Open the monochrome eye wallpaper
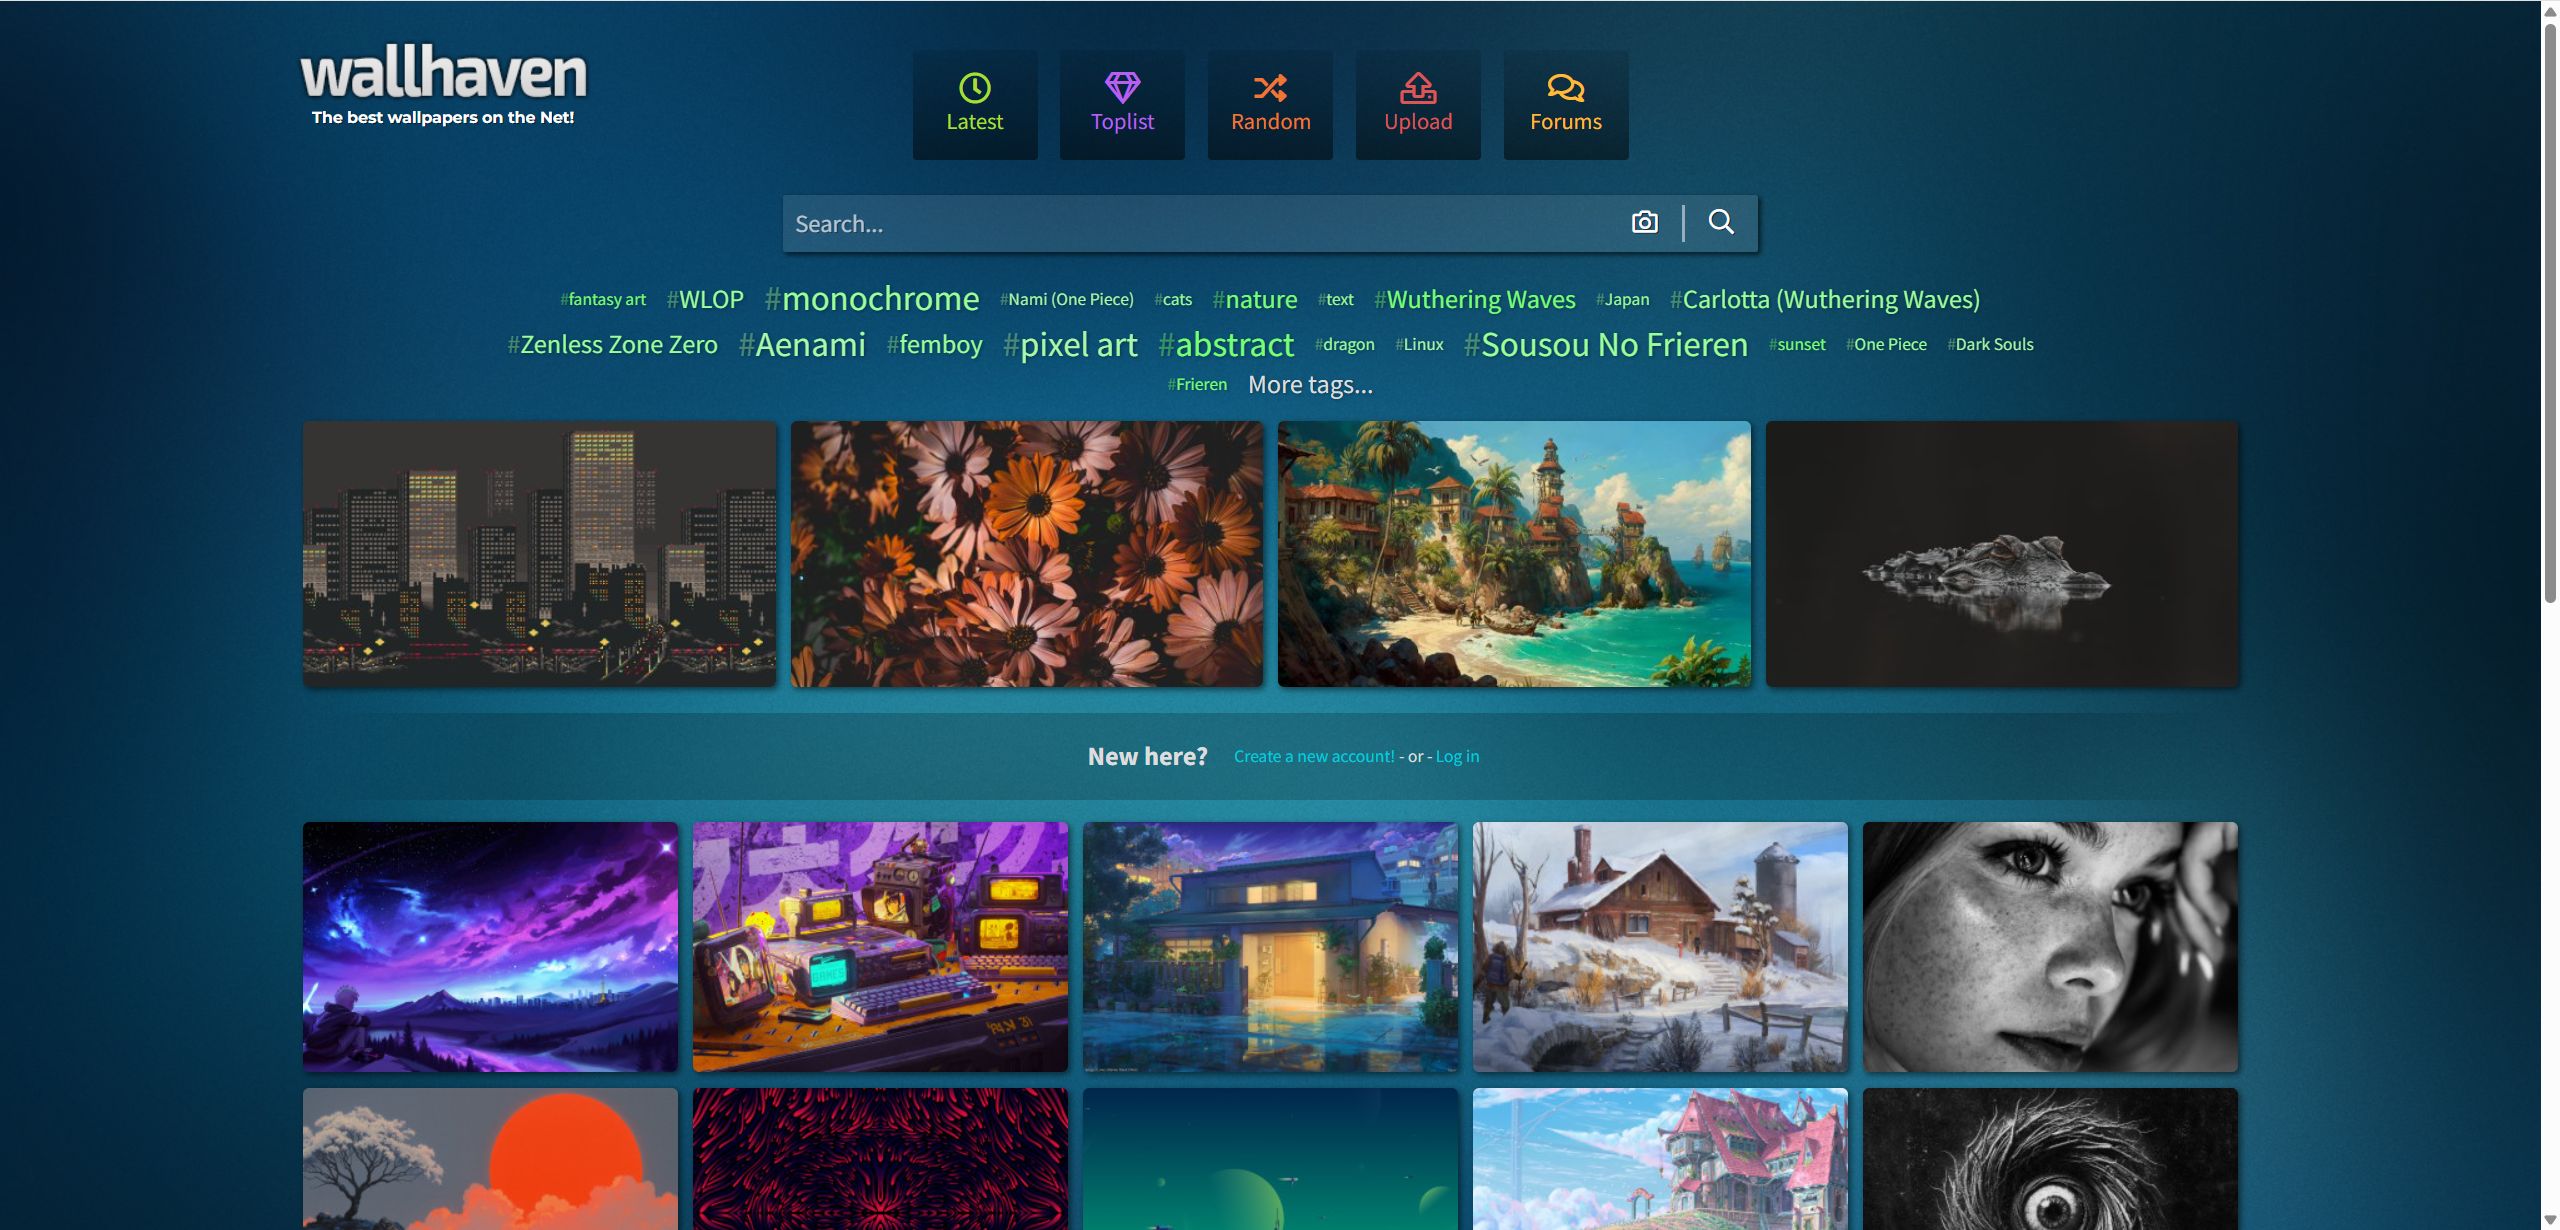Image resolution: width=2560 pixels, height=1230 pixels. pos(2050,1159)
